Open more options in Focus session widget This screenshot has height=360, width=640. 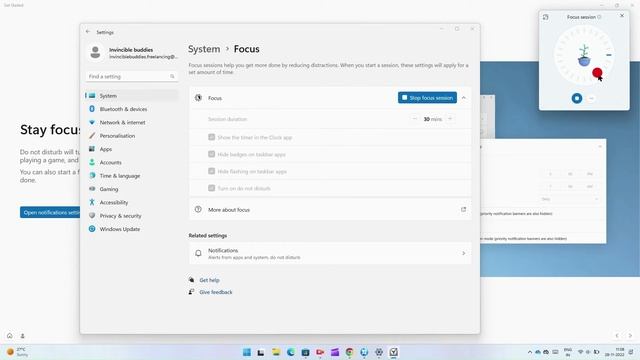point(591,98)
